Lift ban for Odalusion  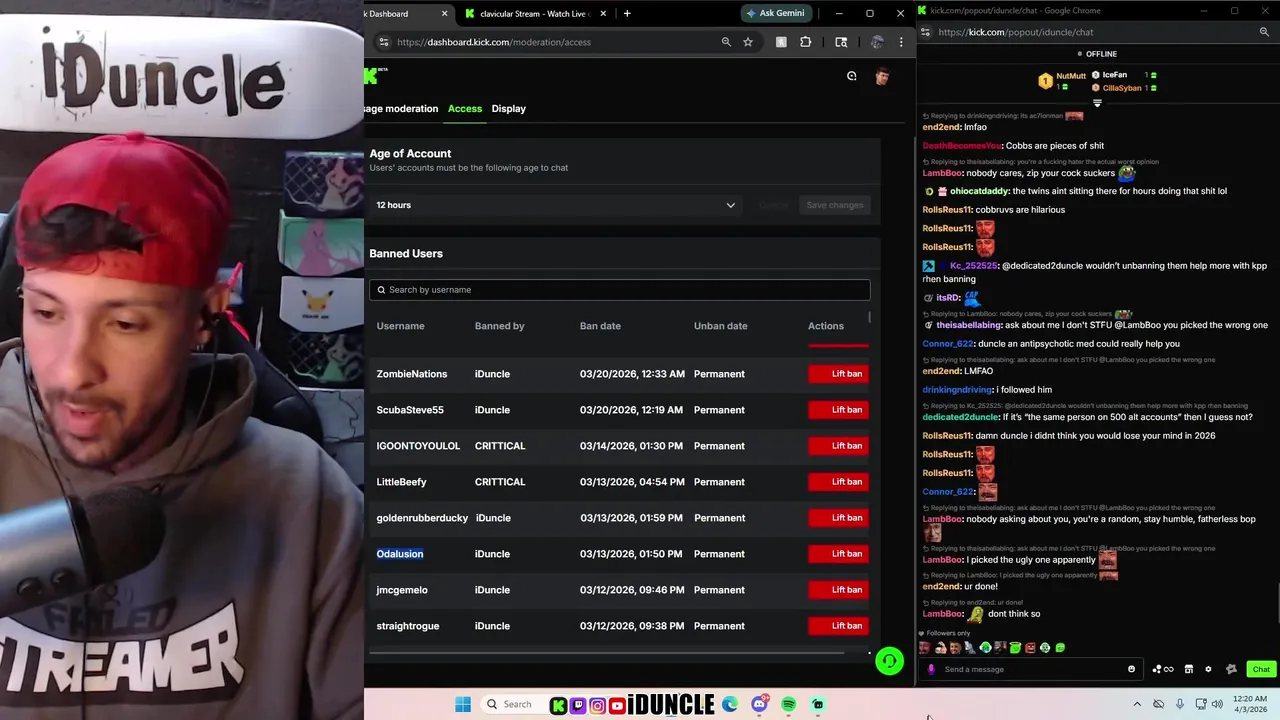[x=838, y=554]
